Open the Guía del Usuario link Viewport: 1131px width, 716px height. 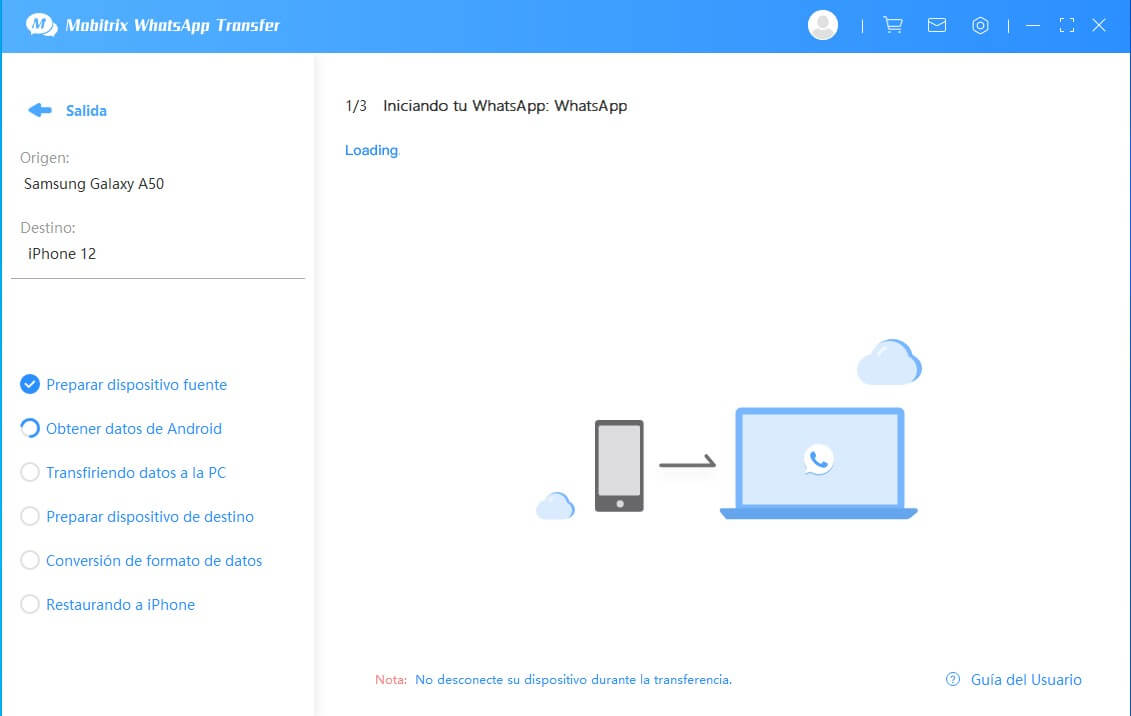(1026, 680)
